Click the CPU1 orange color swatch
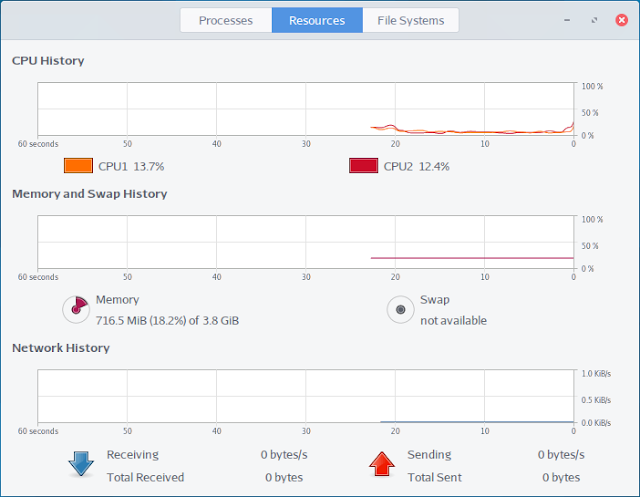The height and width of the screenshot is (497, 640). [78, 166]
